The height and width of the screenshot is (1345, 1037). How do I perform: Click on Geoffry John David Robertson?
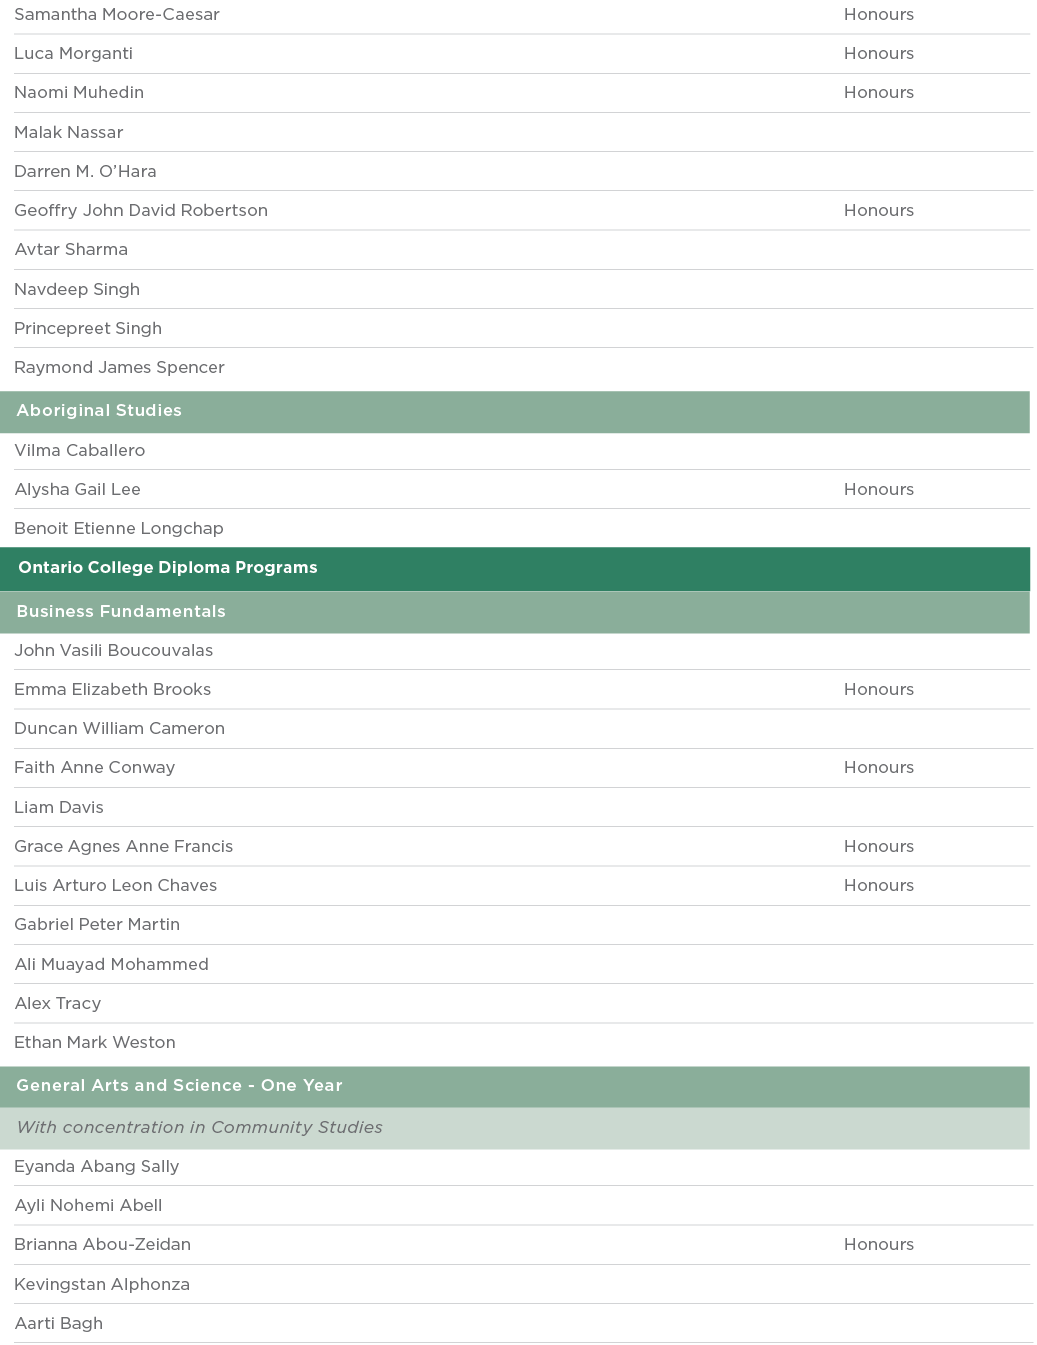(141, 211)
